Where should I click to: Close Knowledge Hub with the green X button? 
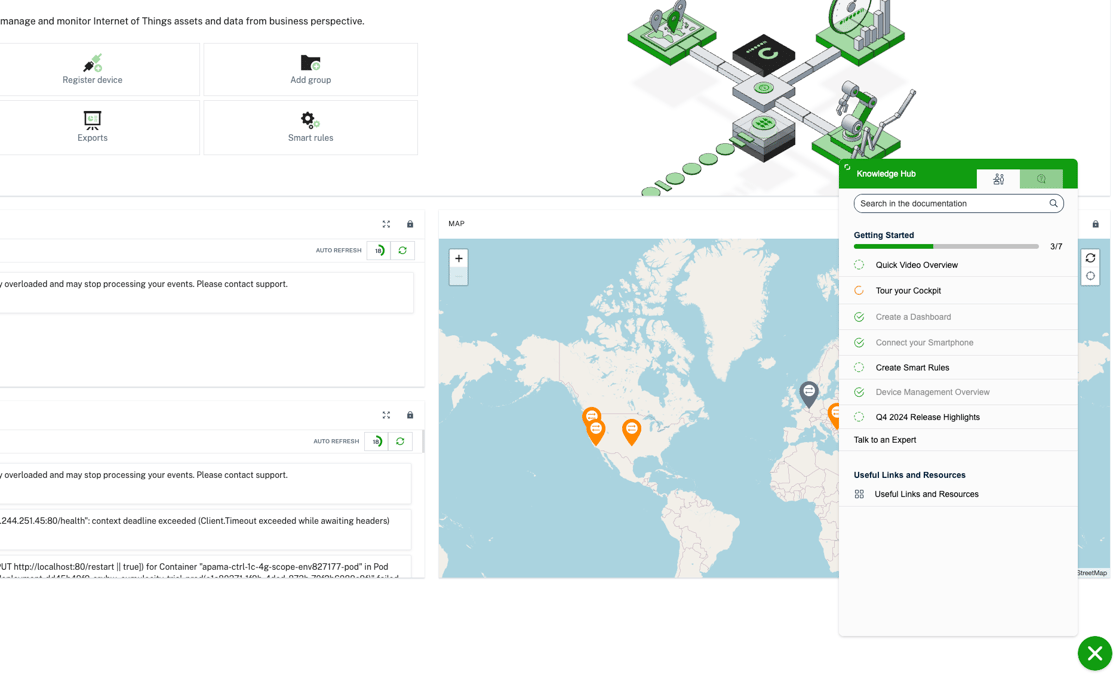click(1094, 653)
